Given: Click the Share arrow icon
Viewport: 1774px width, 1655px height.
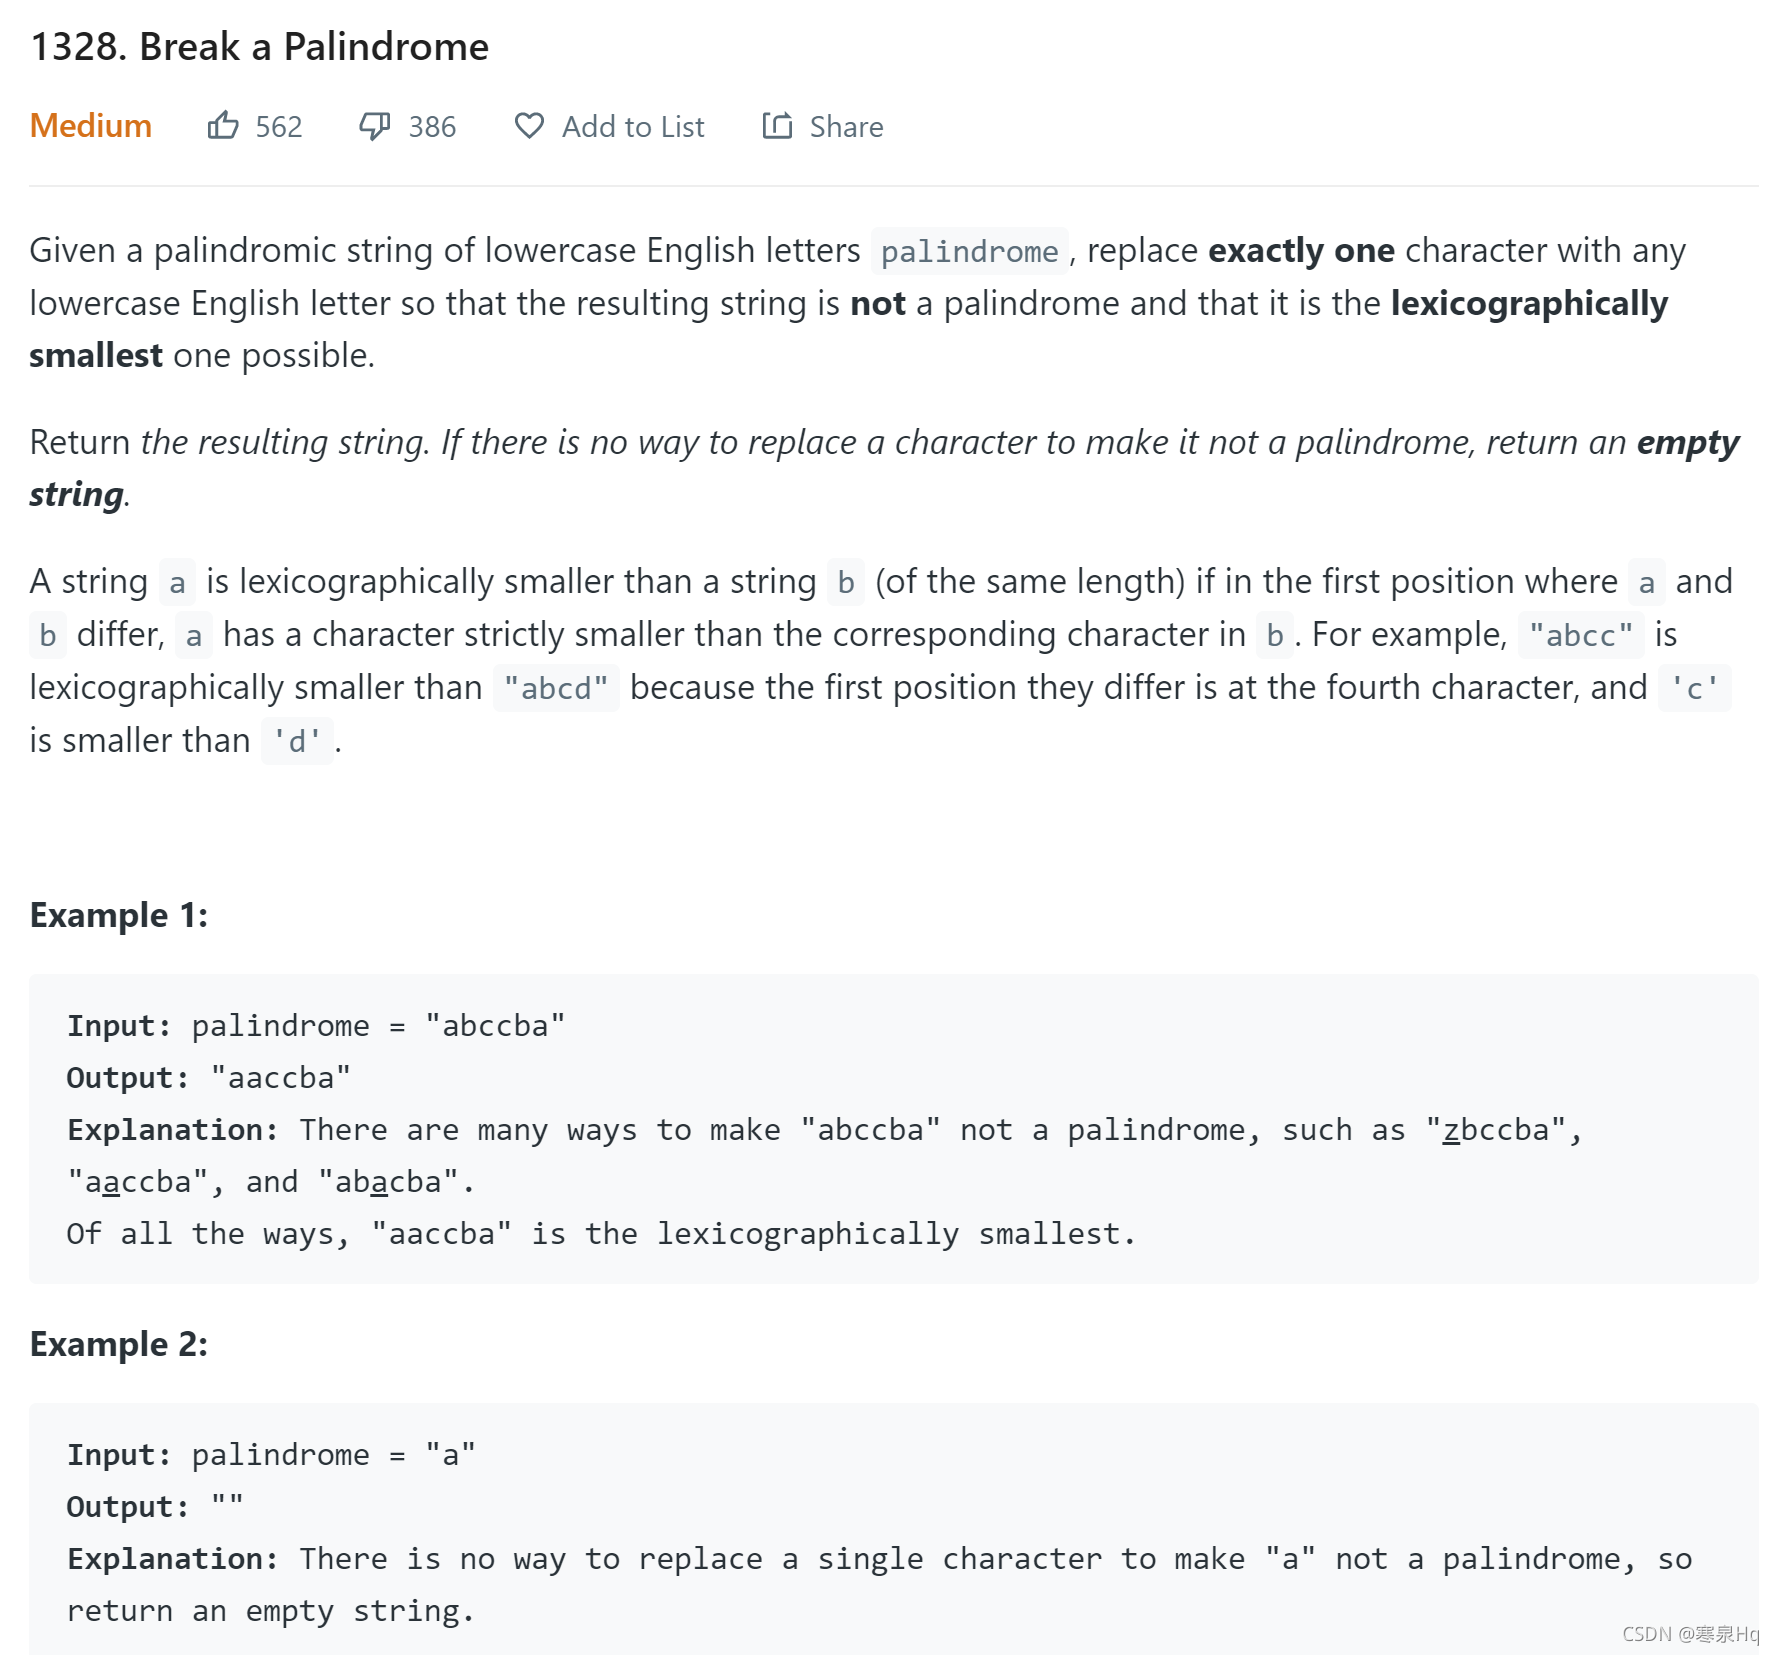Looking at the screenshot, I should tap(777, 126).
